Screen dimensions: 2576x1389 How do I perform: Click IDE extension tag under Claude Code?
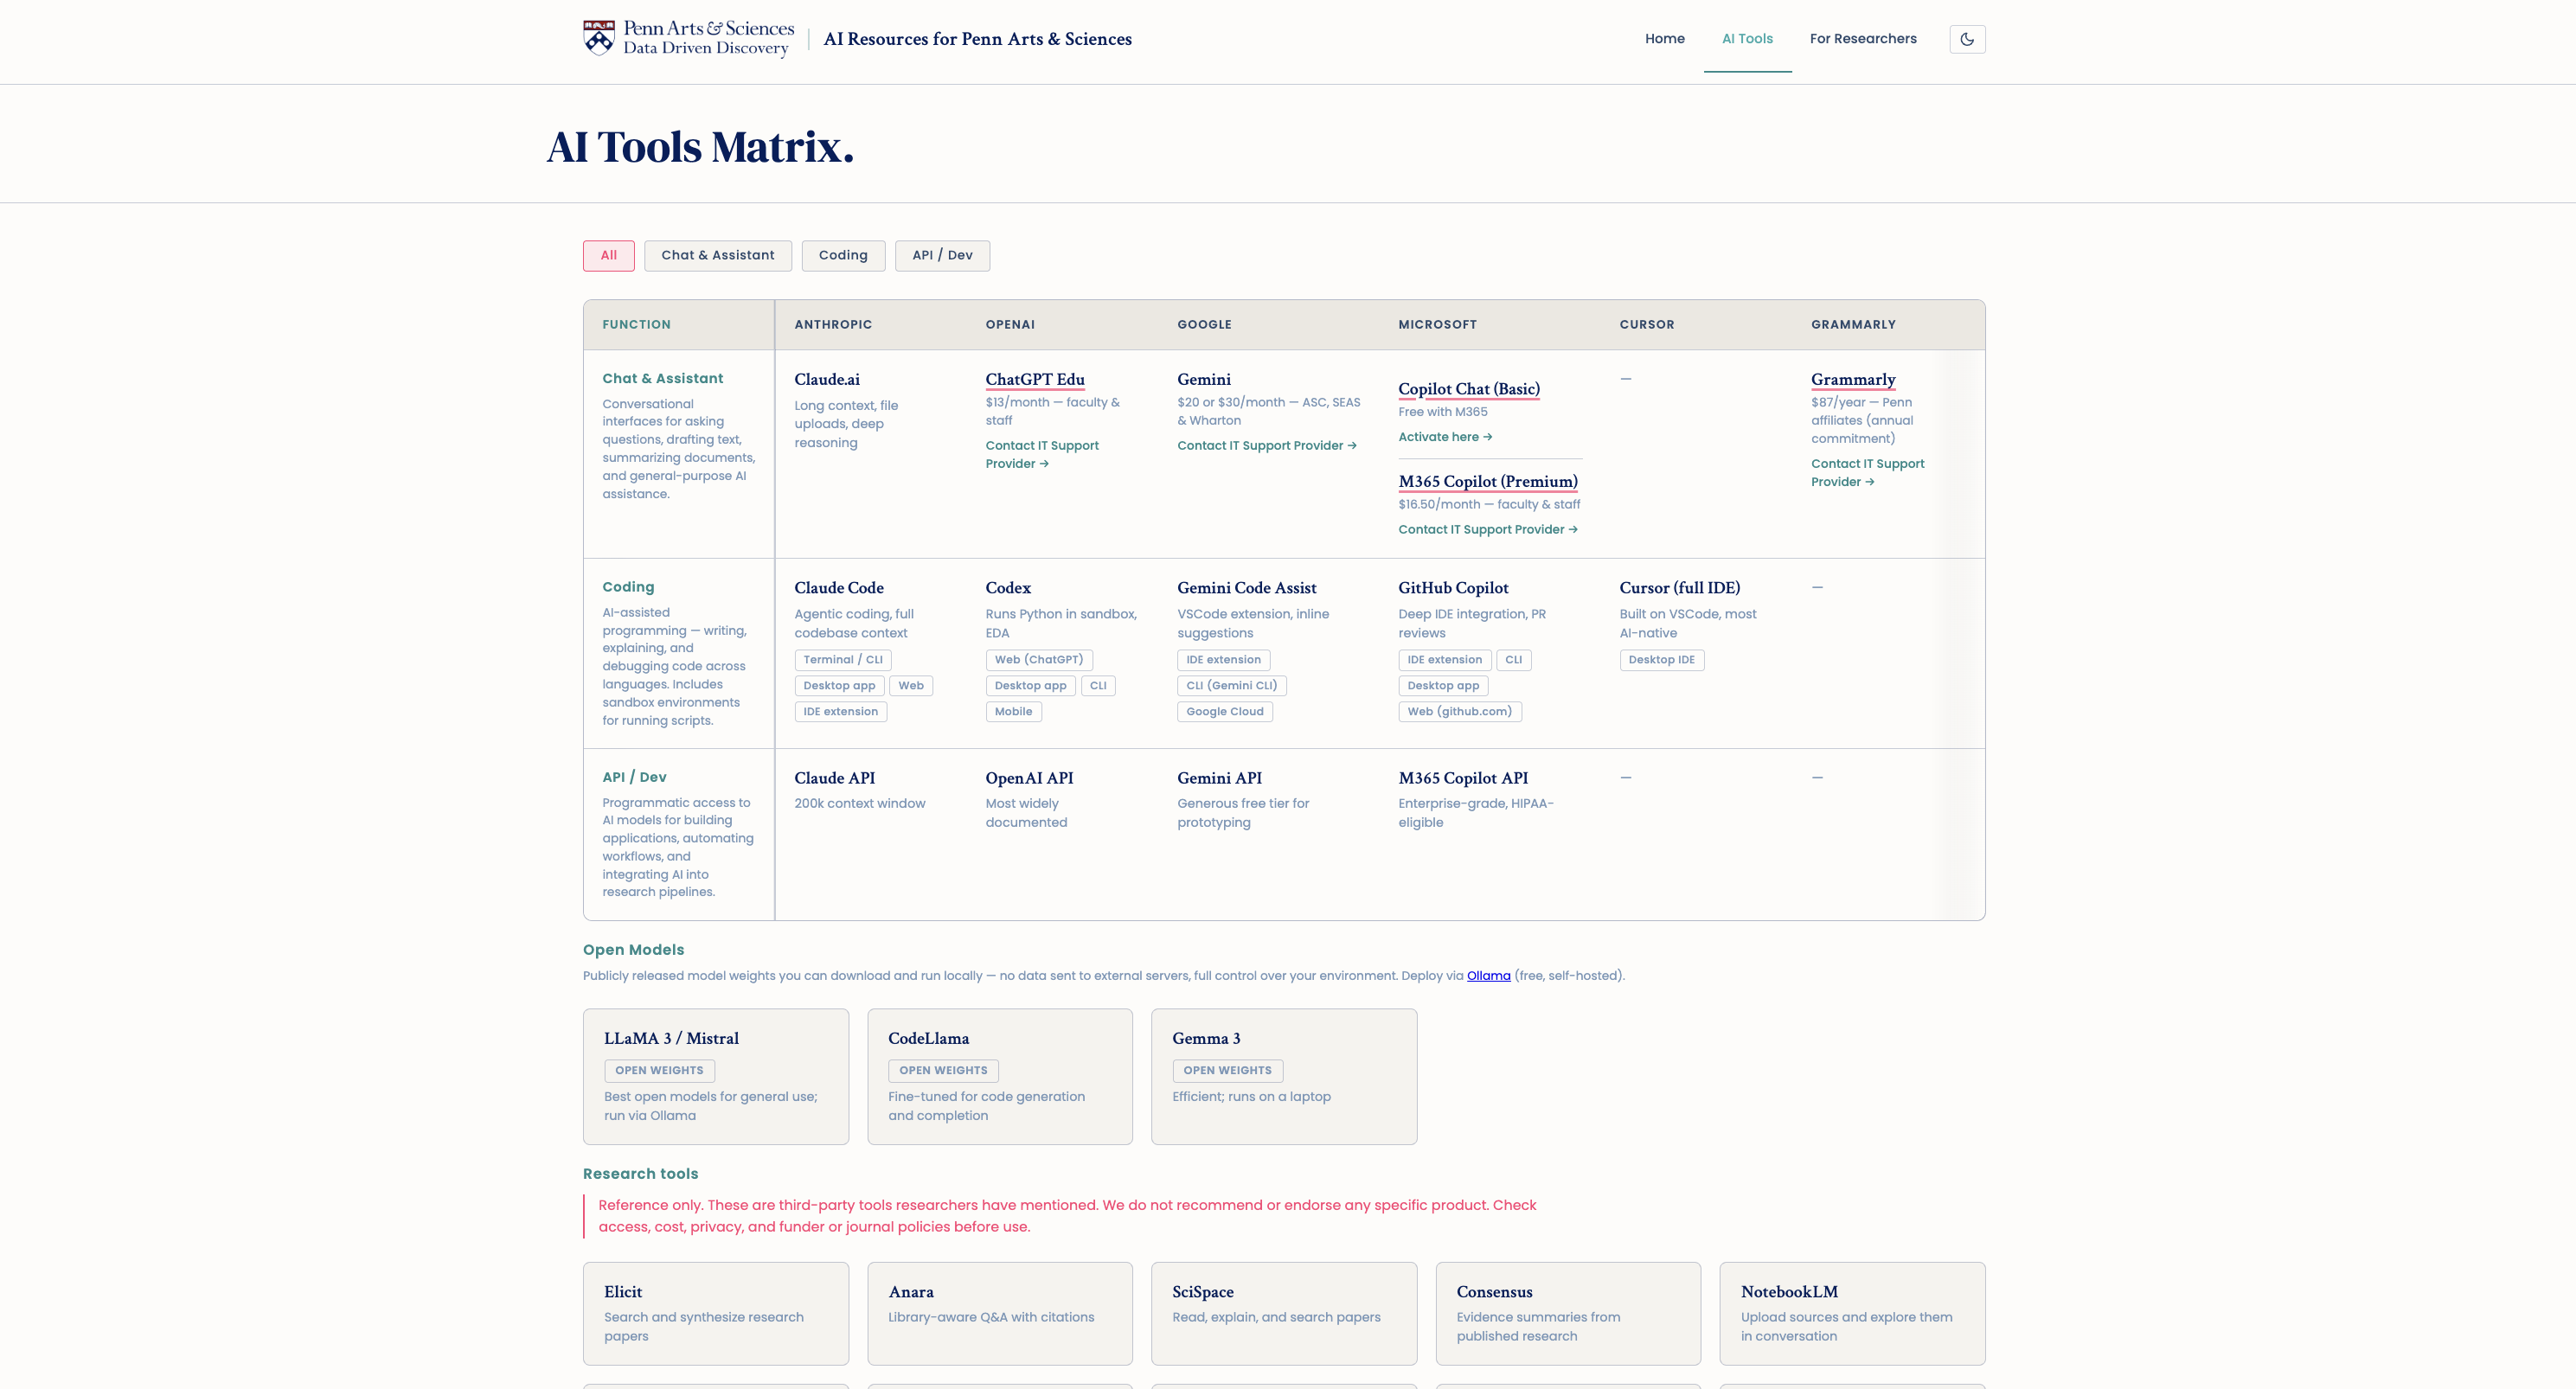[841, 712]
